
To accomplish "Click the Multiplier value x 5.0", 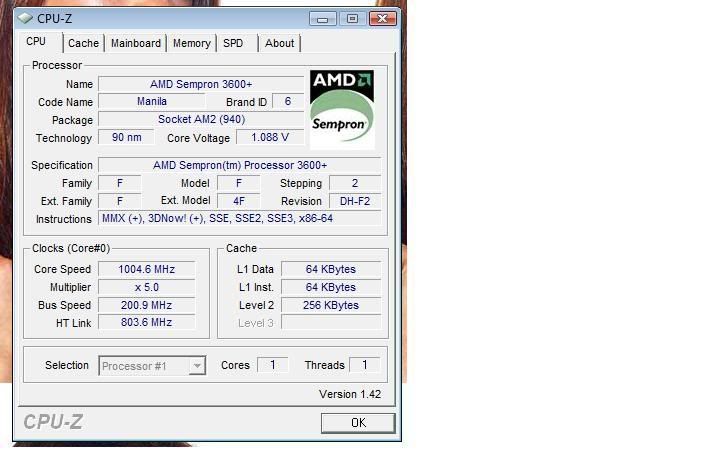I will click(x=146, y=287).
